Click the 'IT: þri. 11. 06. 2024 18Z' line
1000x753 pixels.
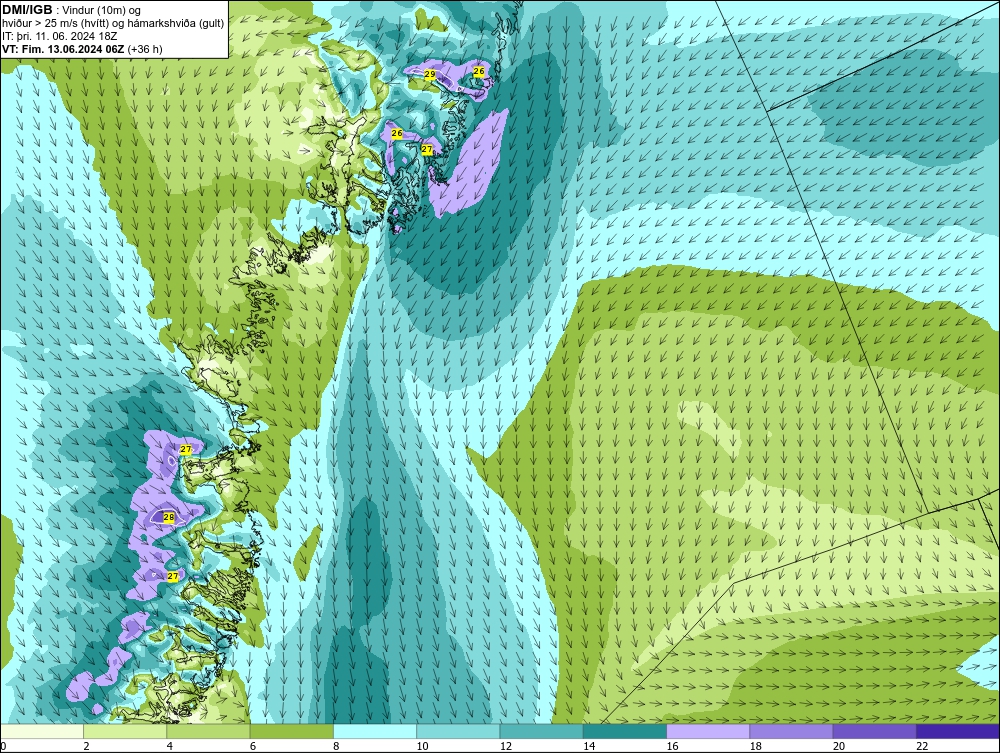pyautogui.click(x=59, y=36)
